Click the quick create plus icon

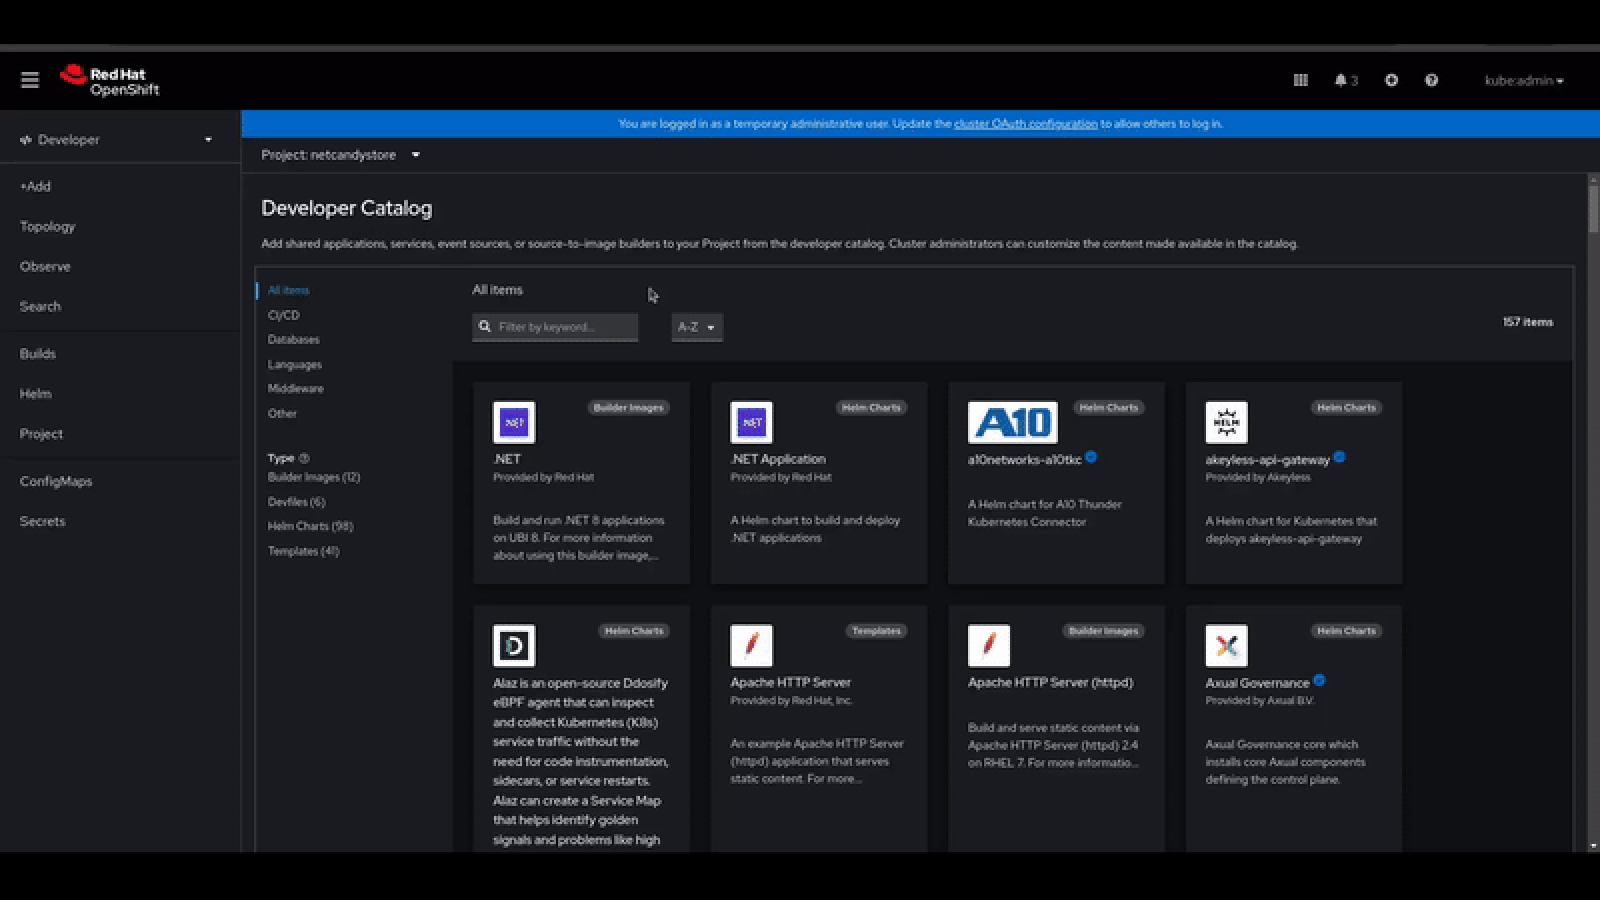tap(1391, 80)
